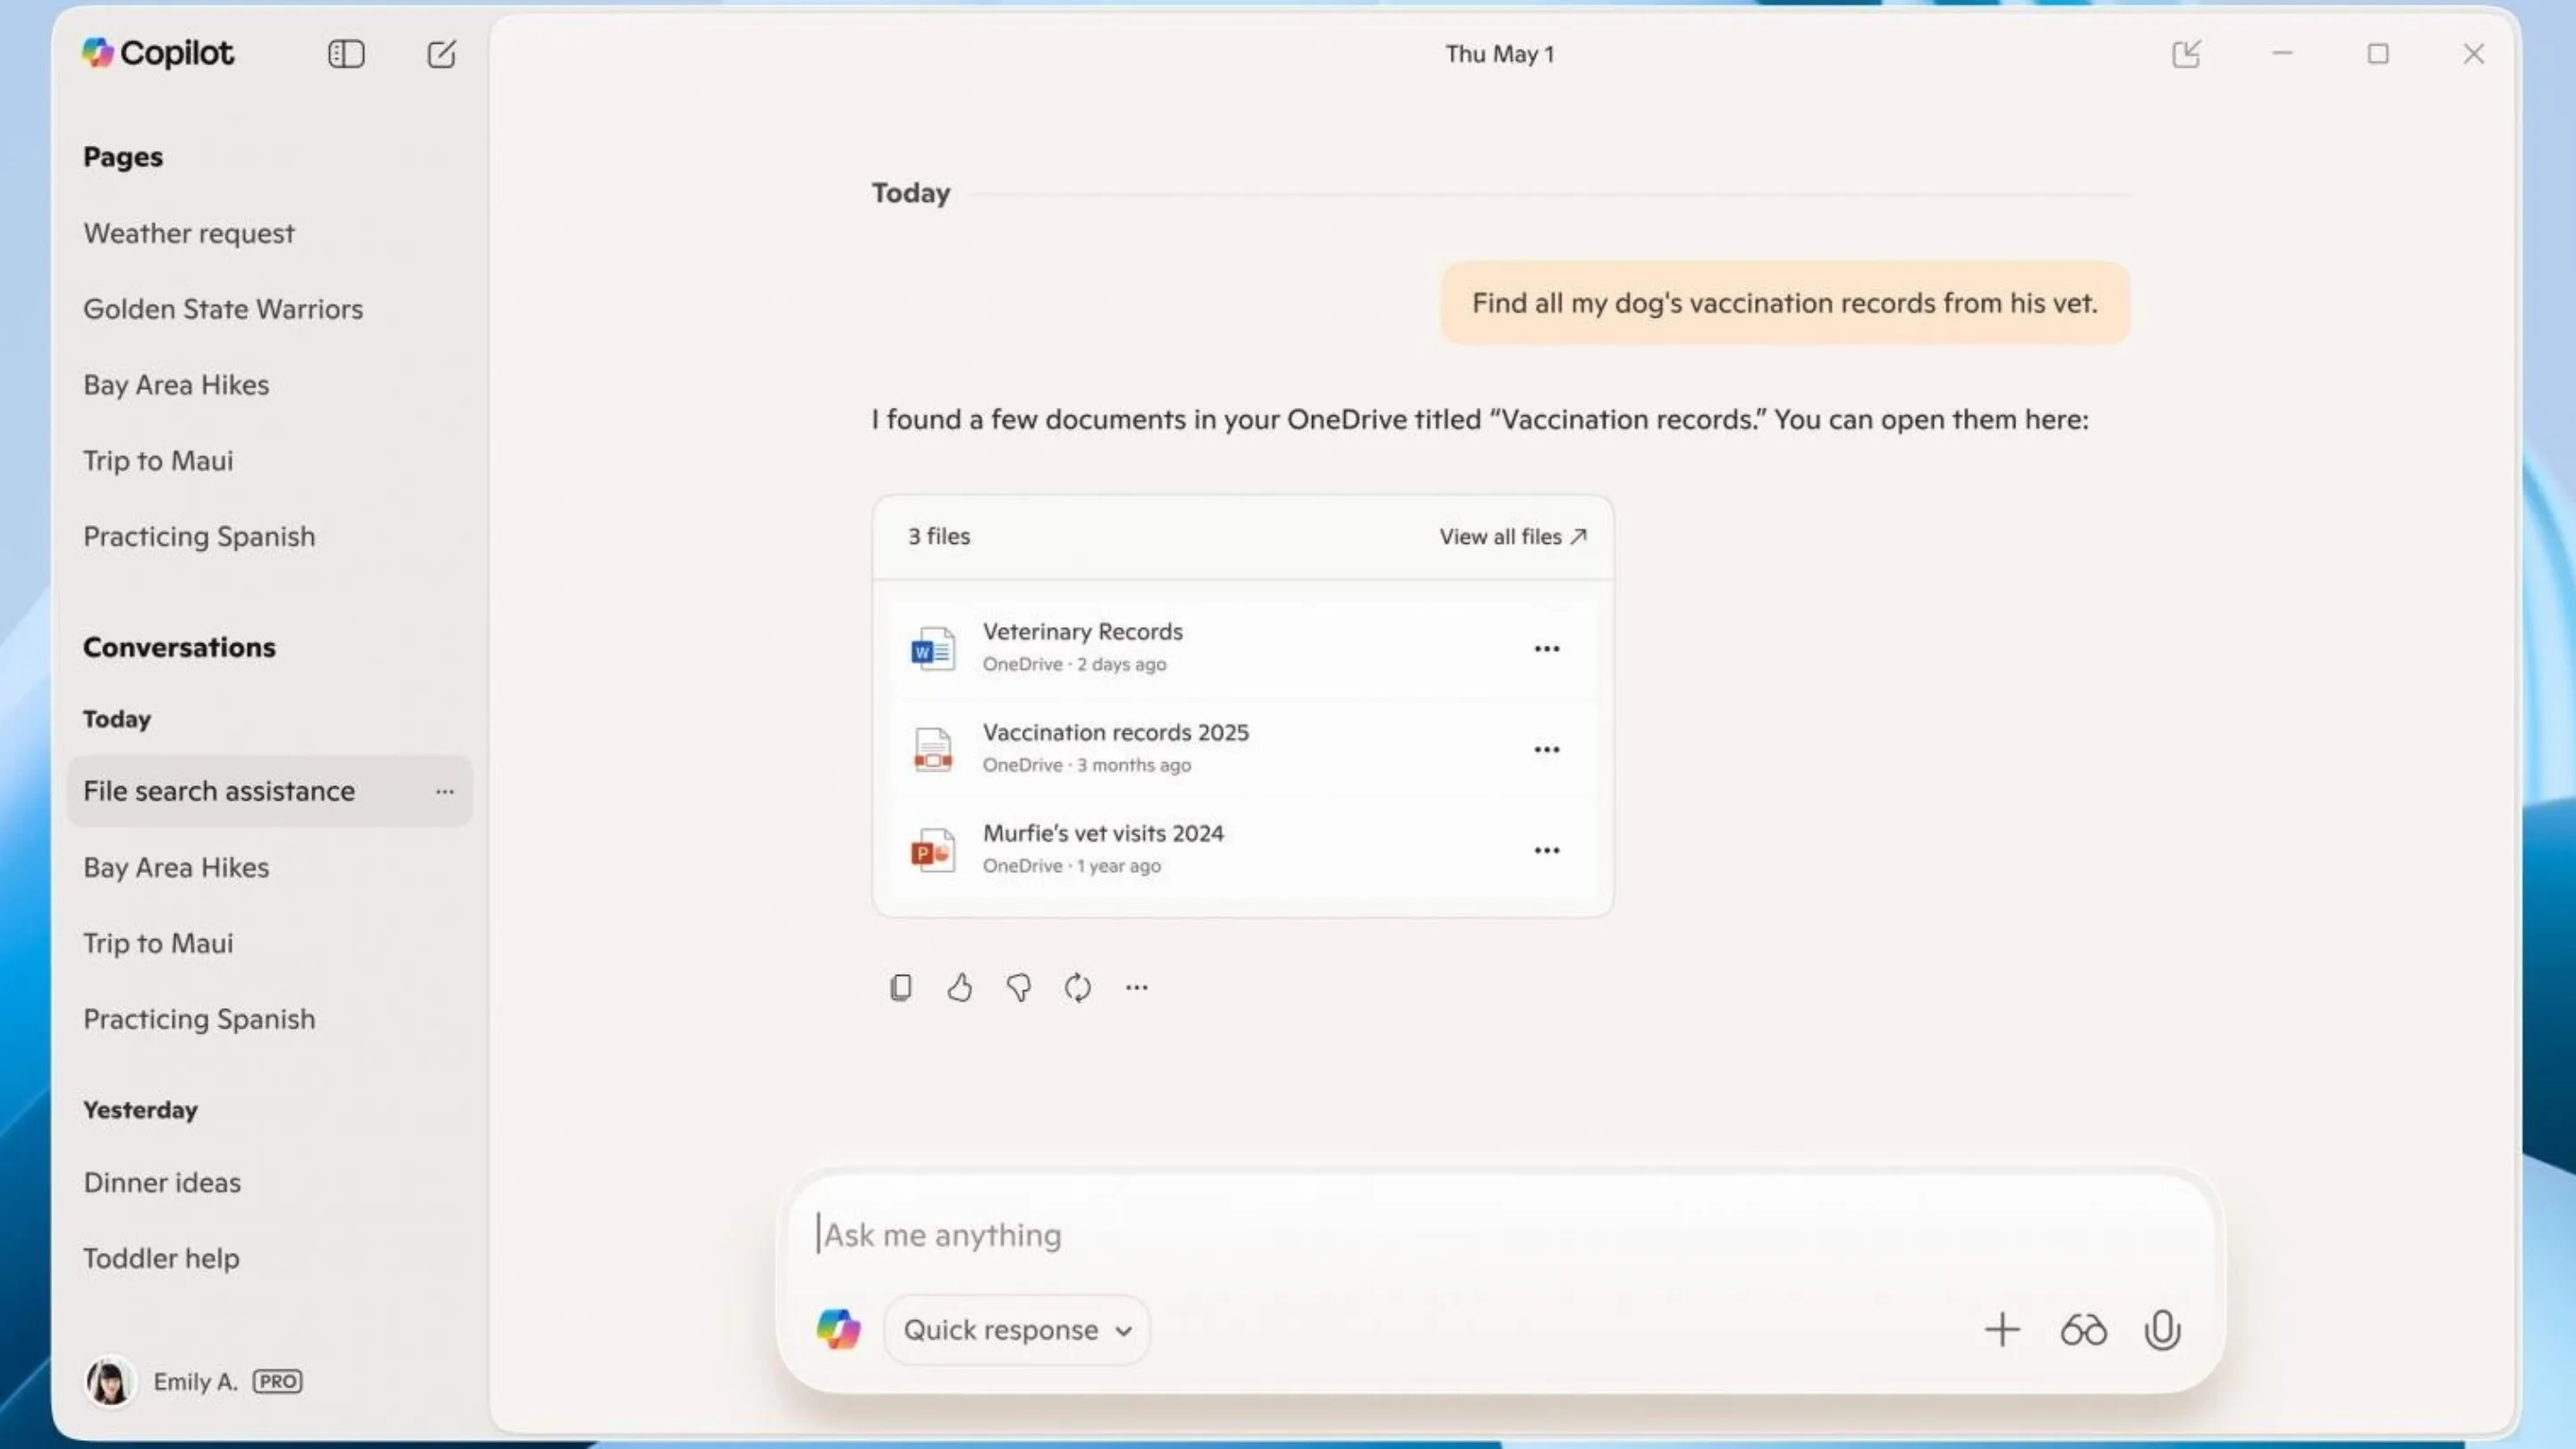Give the response a thumbs down

pos(1018,988)
